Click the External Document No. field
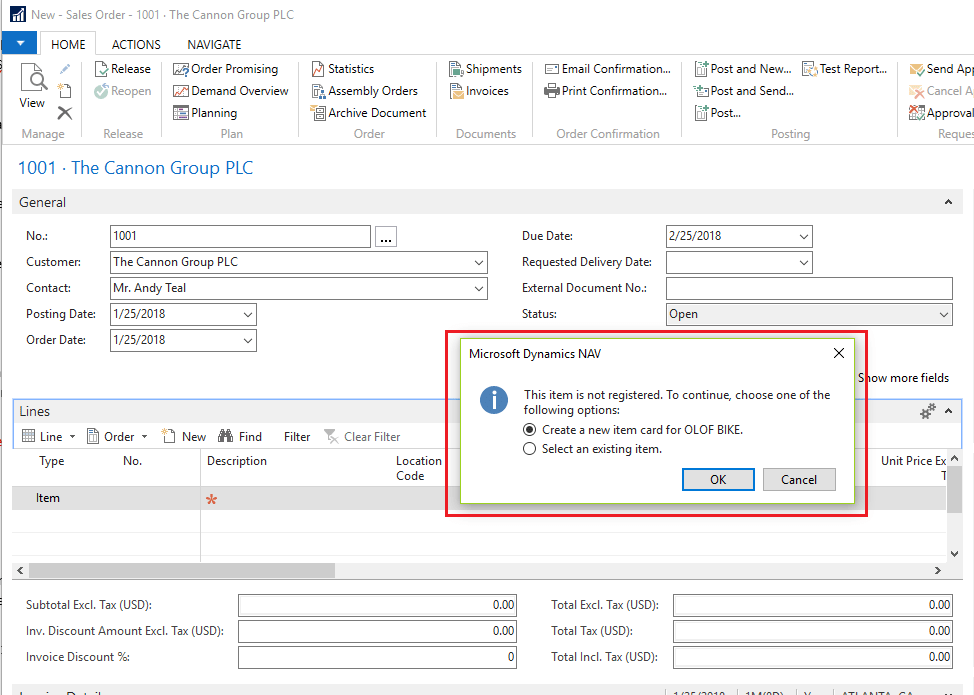The height and width of the screenshot is (695, 974). [x=809, y=289]
